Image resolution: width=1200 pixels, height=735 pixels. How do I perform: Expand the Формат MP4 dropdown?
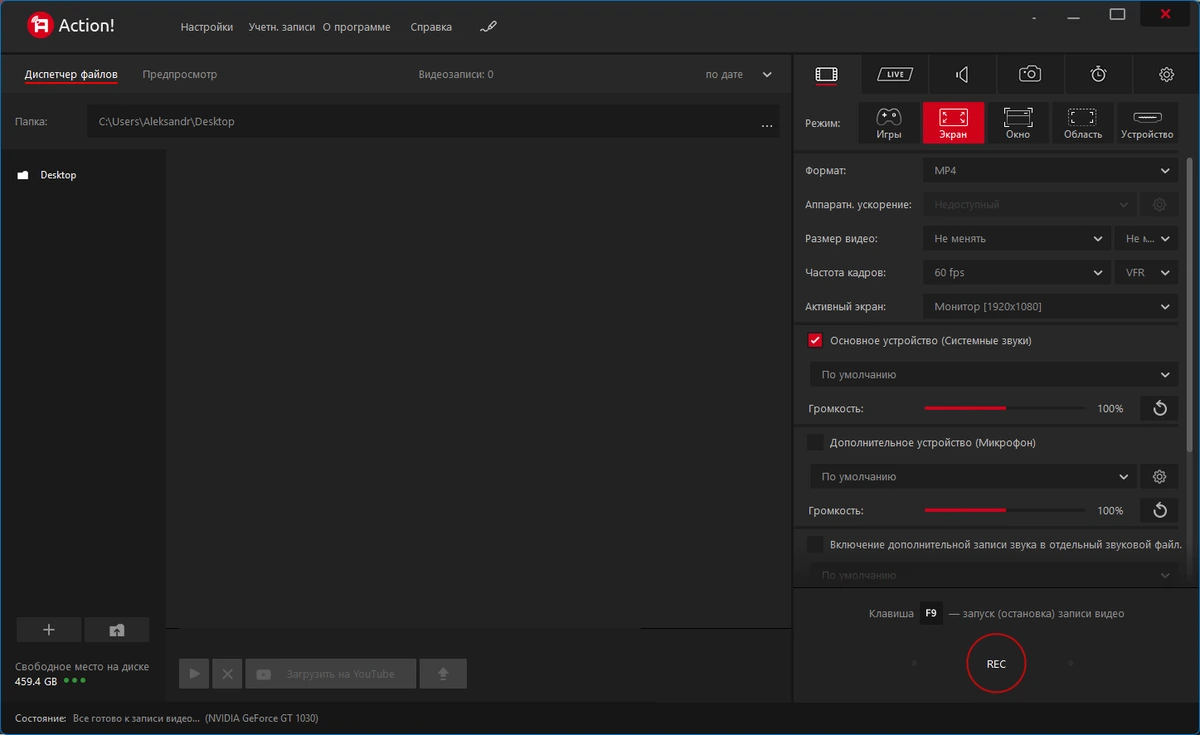1050,171
